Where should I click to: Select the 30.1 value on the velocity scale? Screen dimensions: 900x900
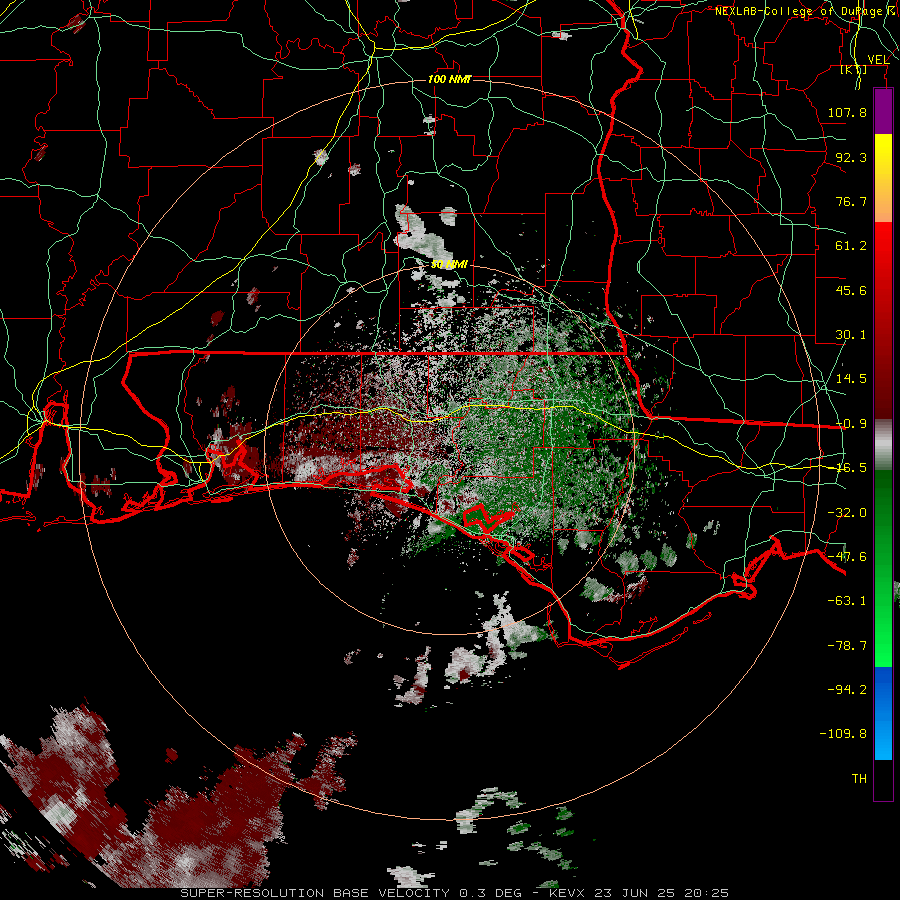851,335
